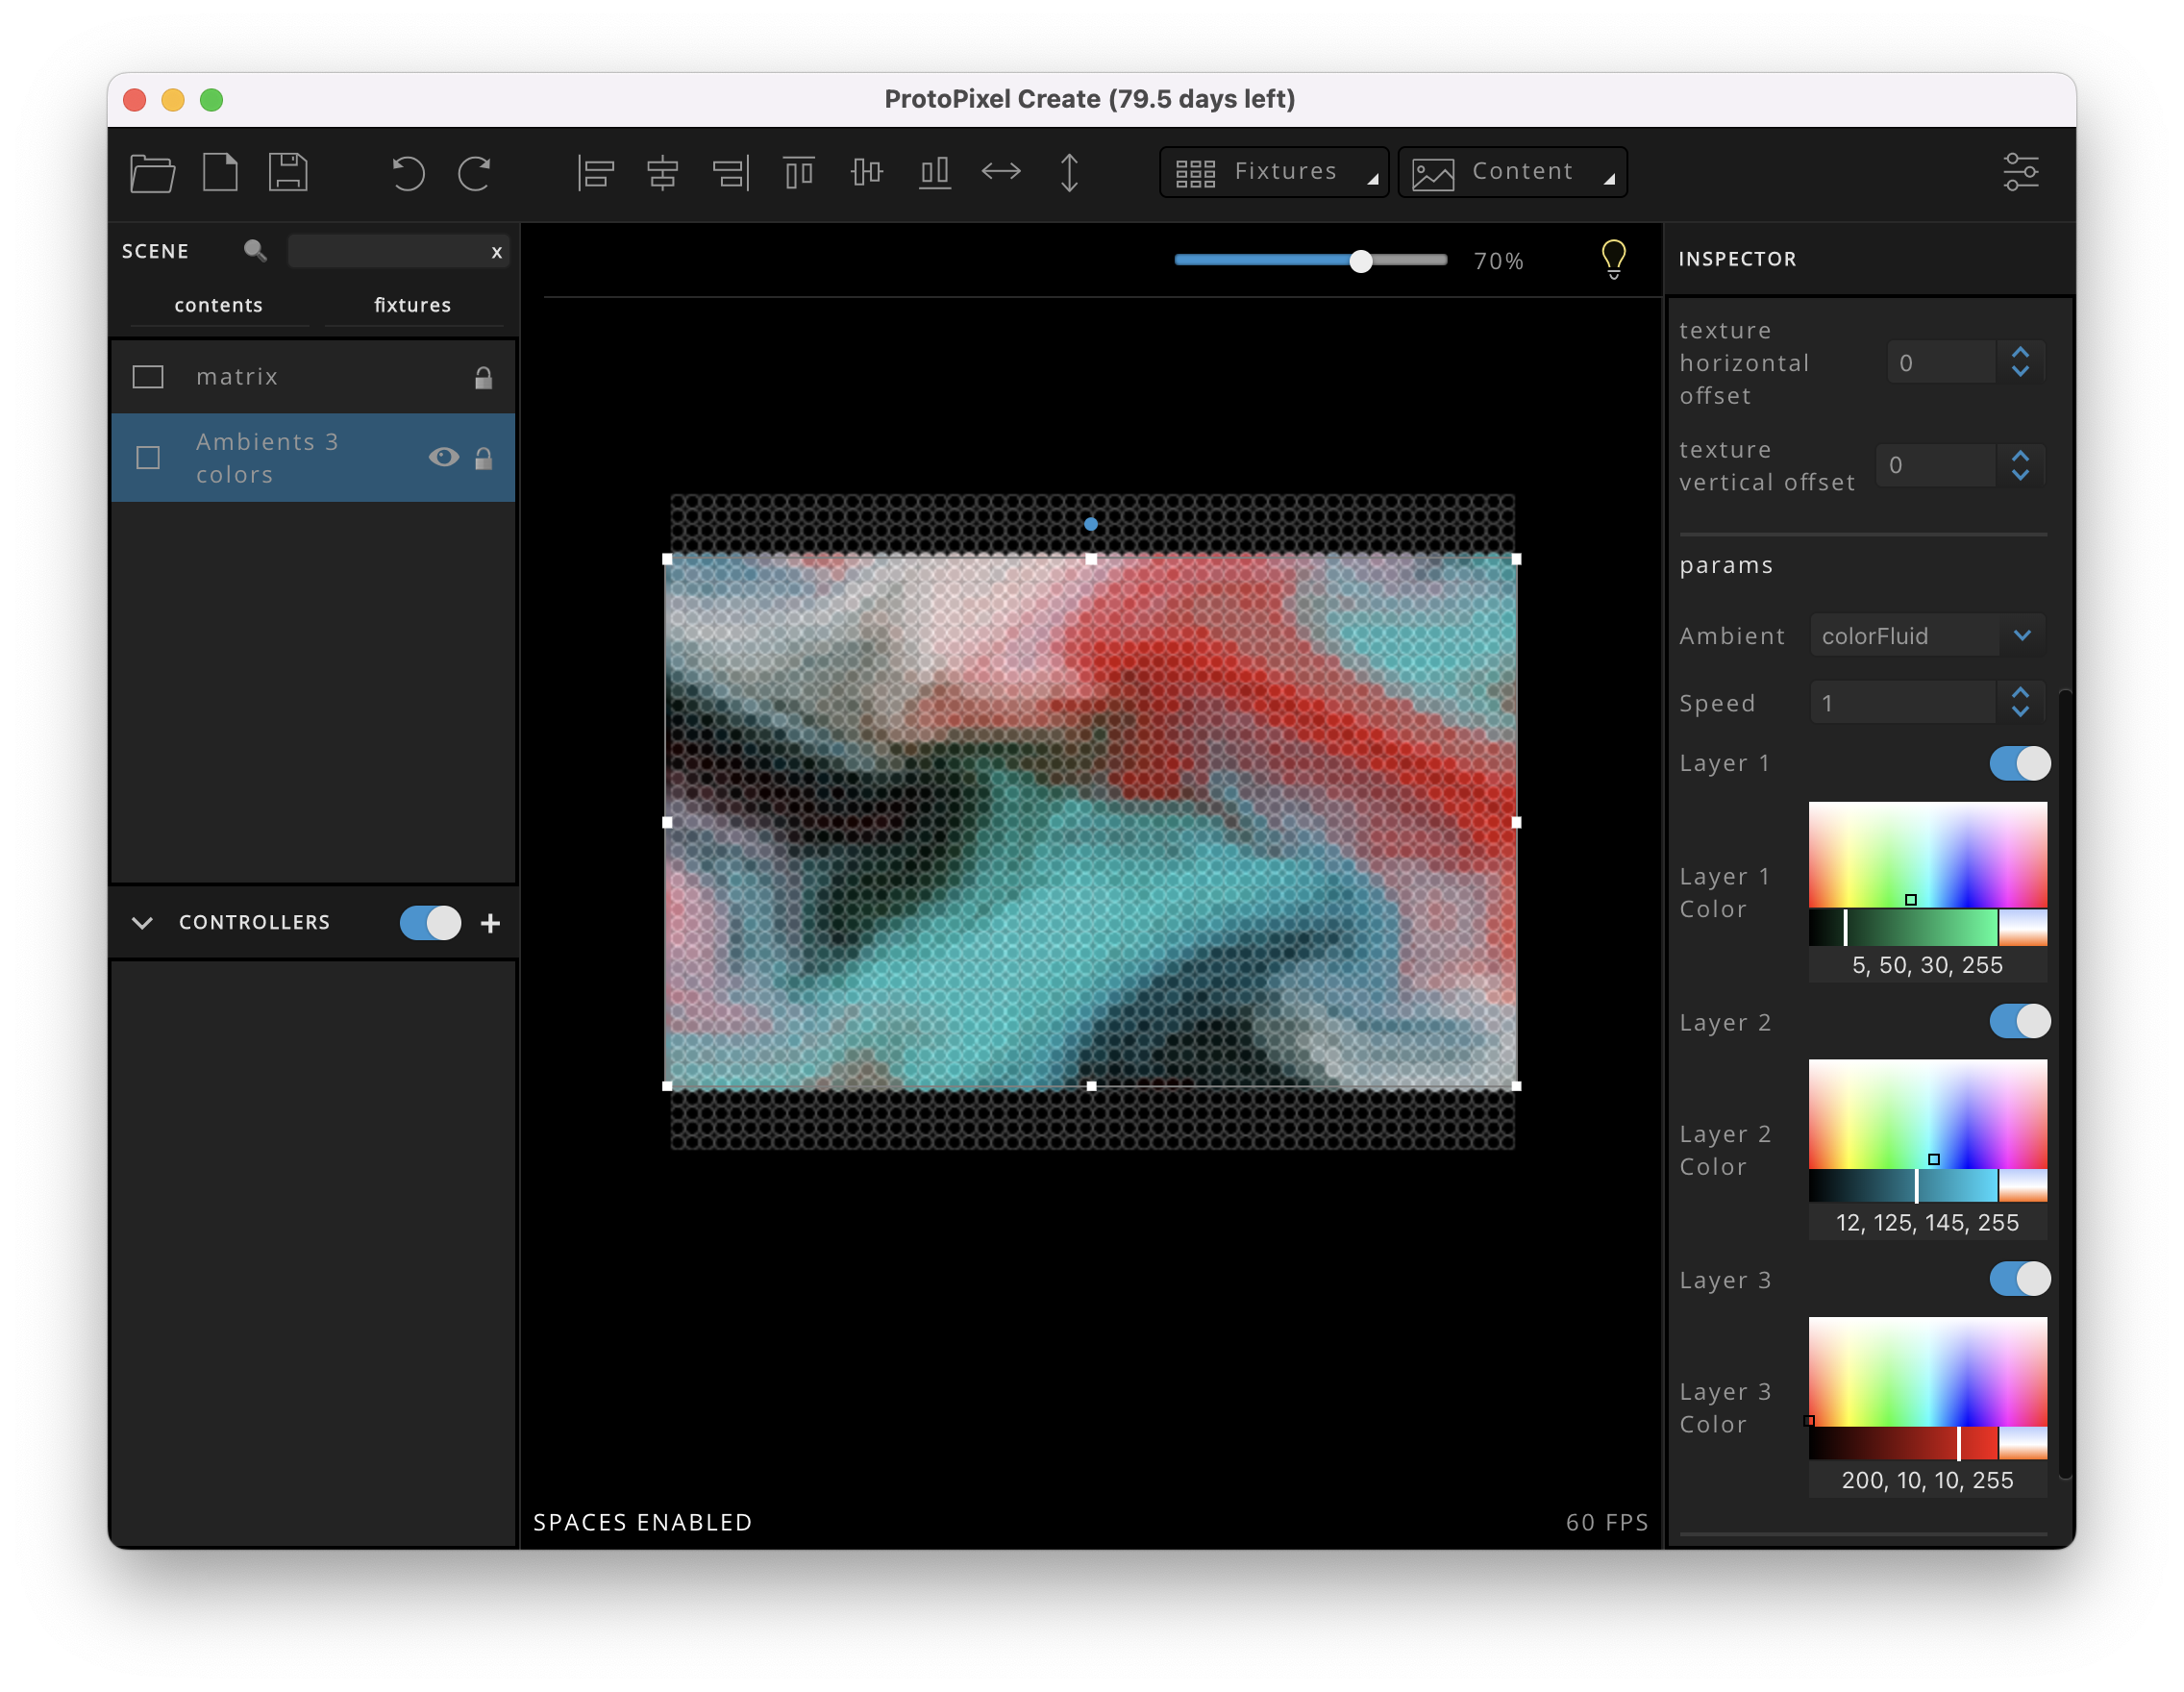Distribute objects horizontally with double arrow
Viewport: 2184px width, 1692px height.
pos(1001,172)
